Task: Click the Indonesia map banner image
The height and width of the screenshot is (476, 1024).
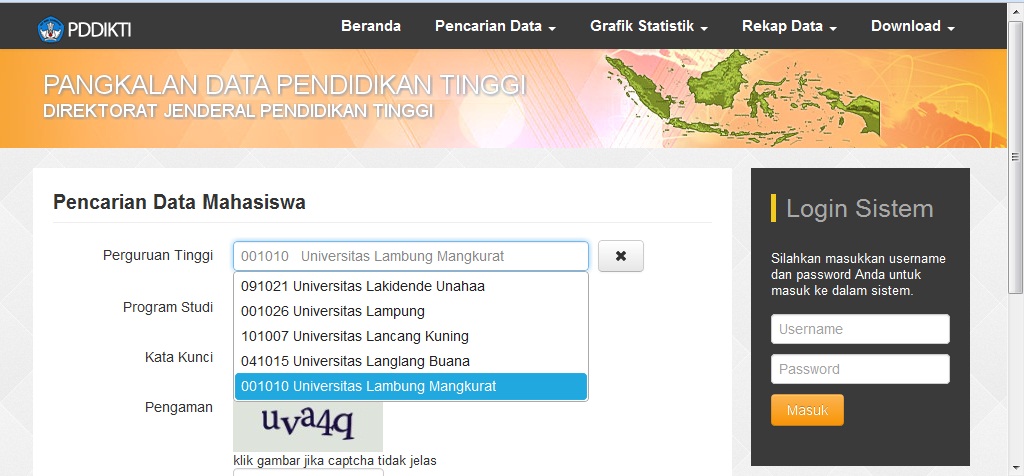Action: (744, 97)
